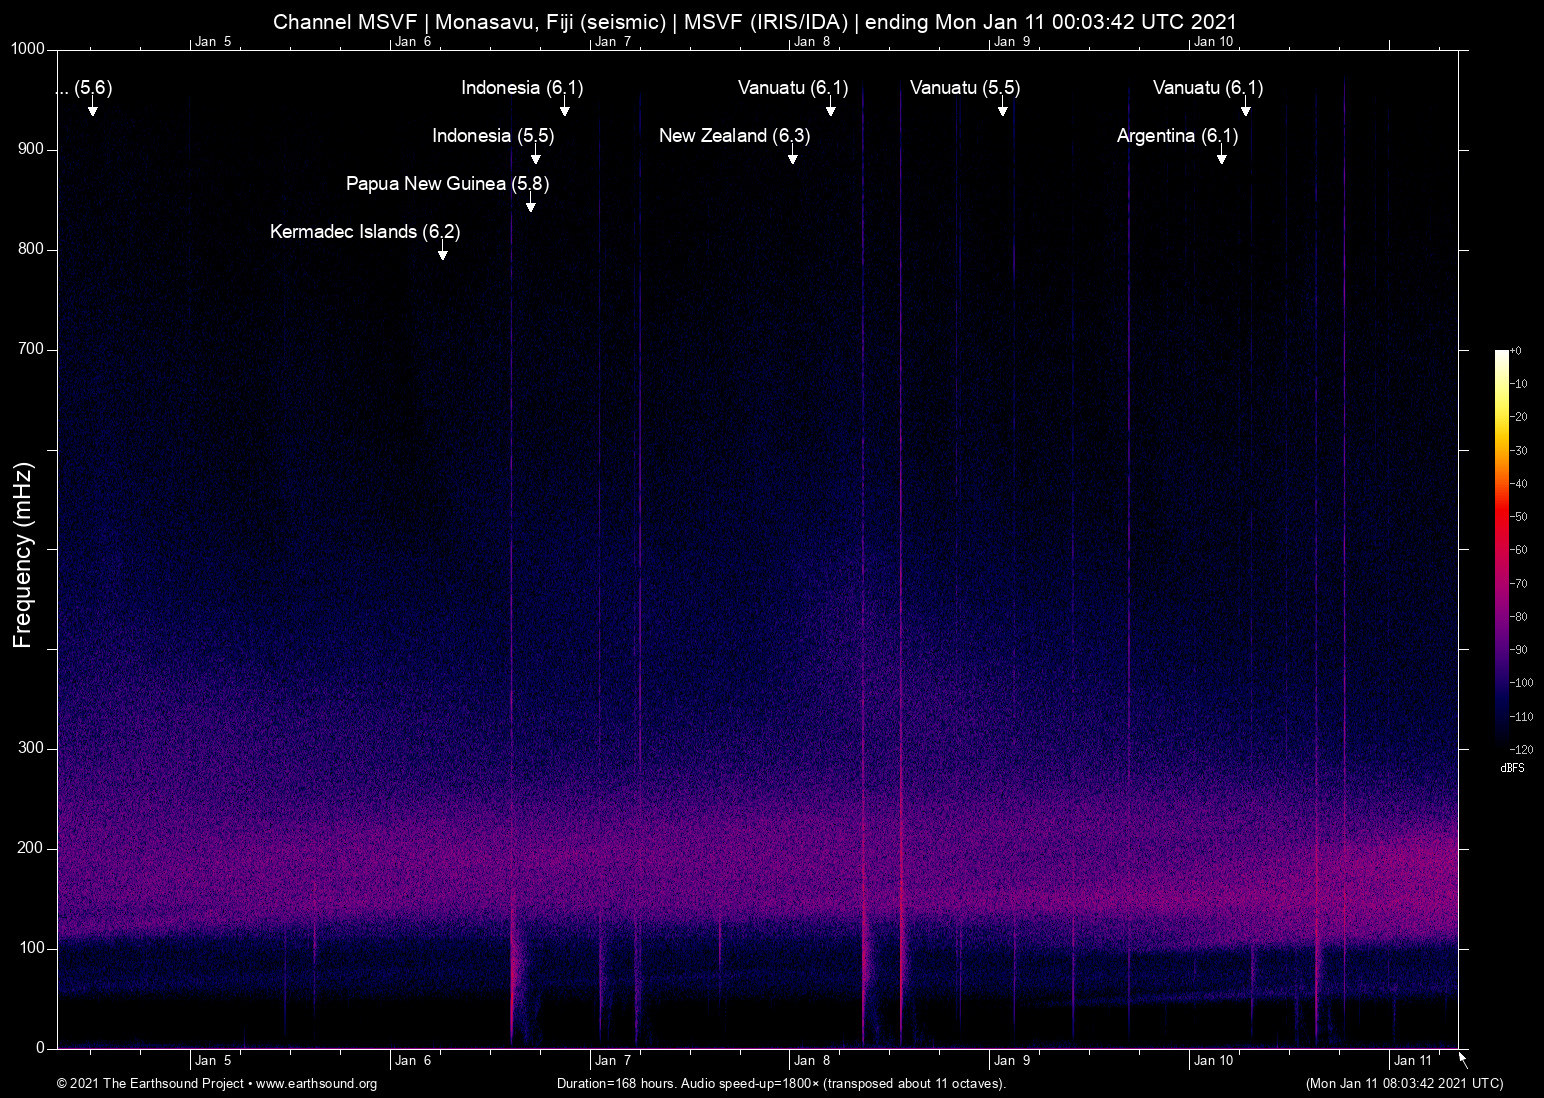Open the www.earthsound.org footer link
1544x1098 pixels.
click(316, 1084)
